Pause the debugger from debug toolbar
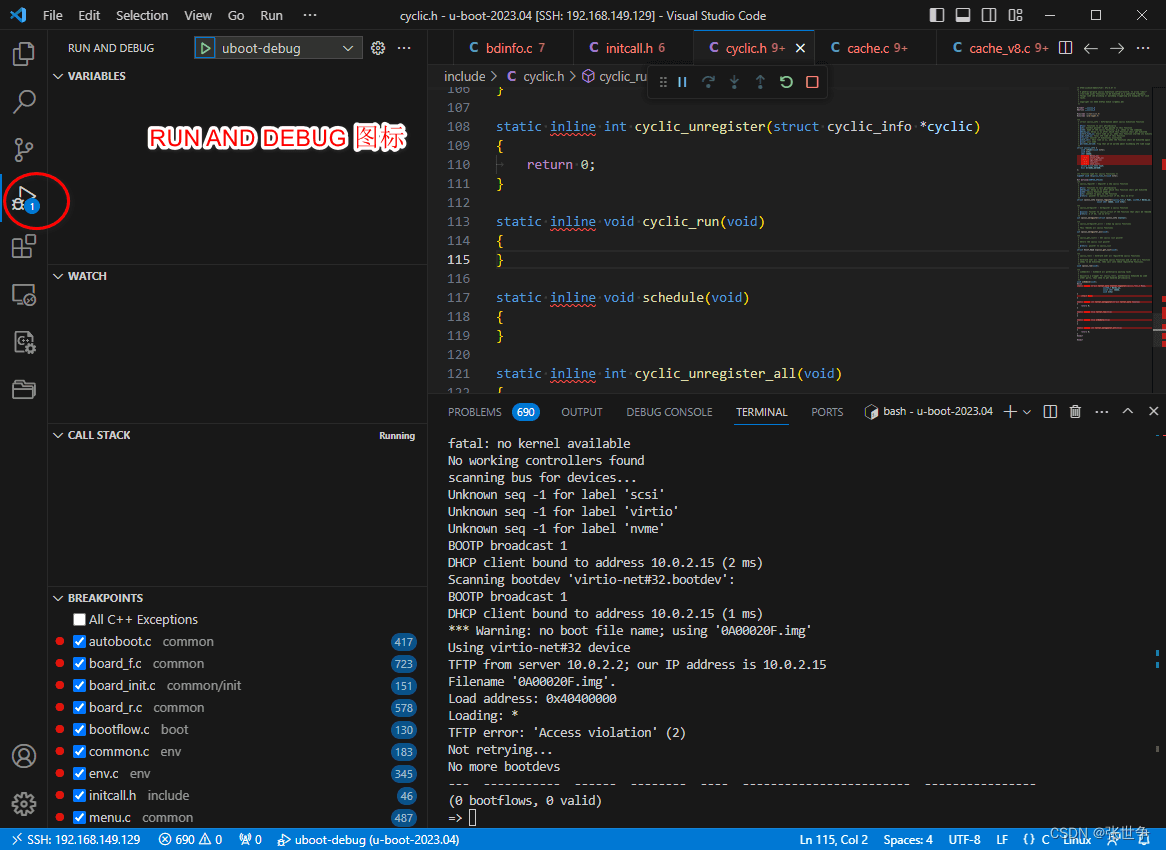1166x850 pixels. 682,82
